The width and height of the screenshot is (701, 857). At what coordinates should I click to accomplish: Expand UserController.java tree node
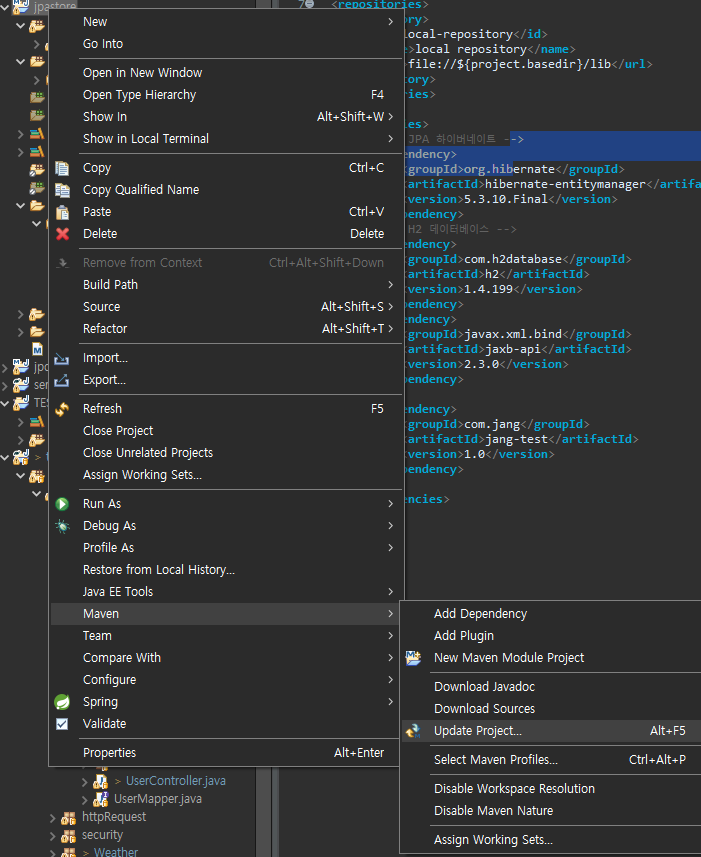[x=85, y=782]
